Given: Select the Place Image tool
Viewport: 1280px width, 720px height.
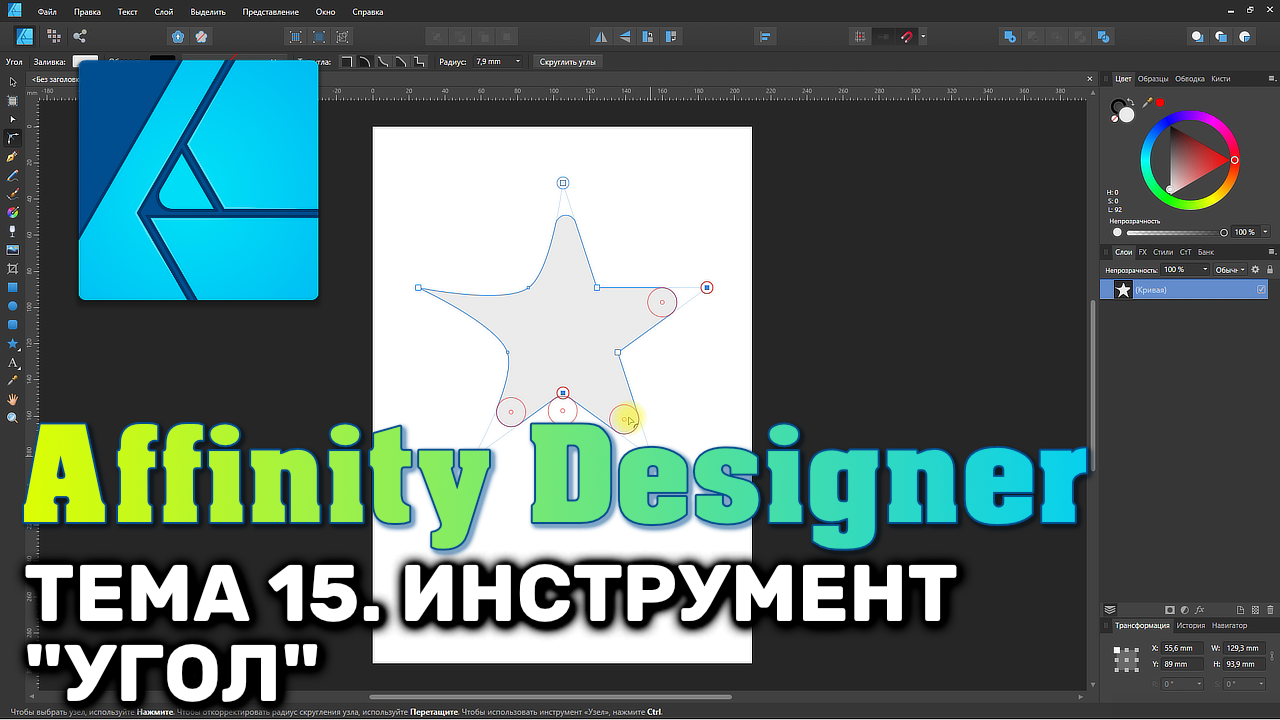Looking at the screenshot, I should tap(13, 250).
